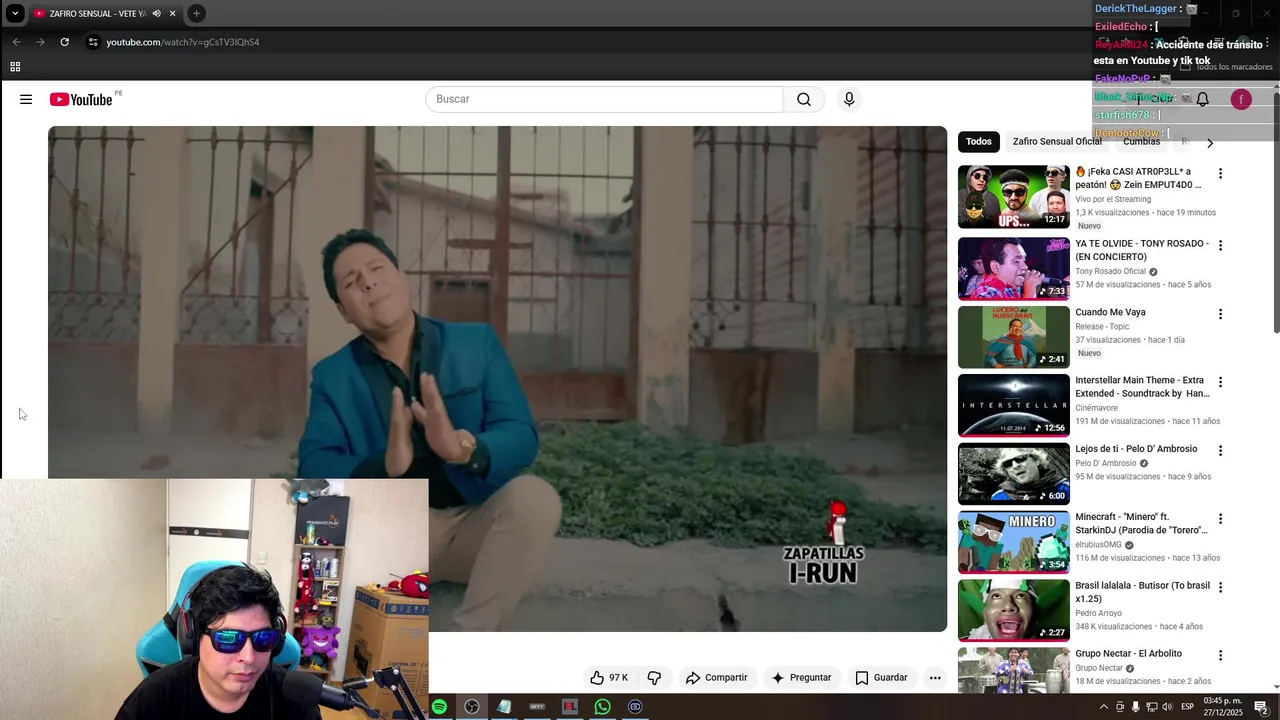Open options menu for the Minecraft Minero video
1280x720 pixels.
(x=1220, y=519)
